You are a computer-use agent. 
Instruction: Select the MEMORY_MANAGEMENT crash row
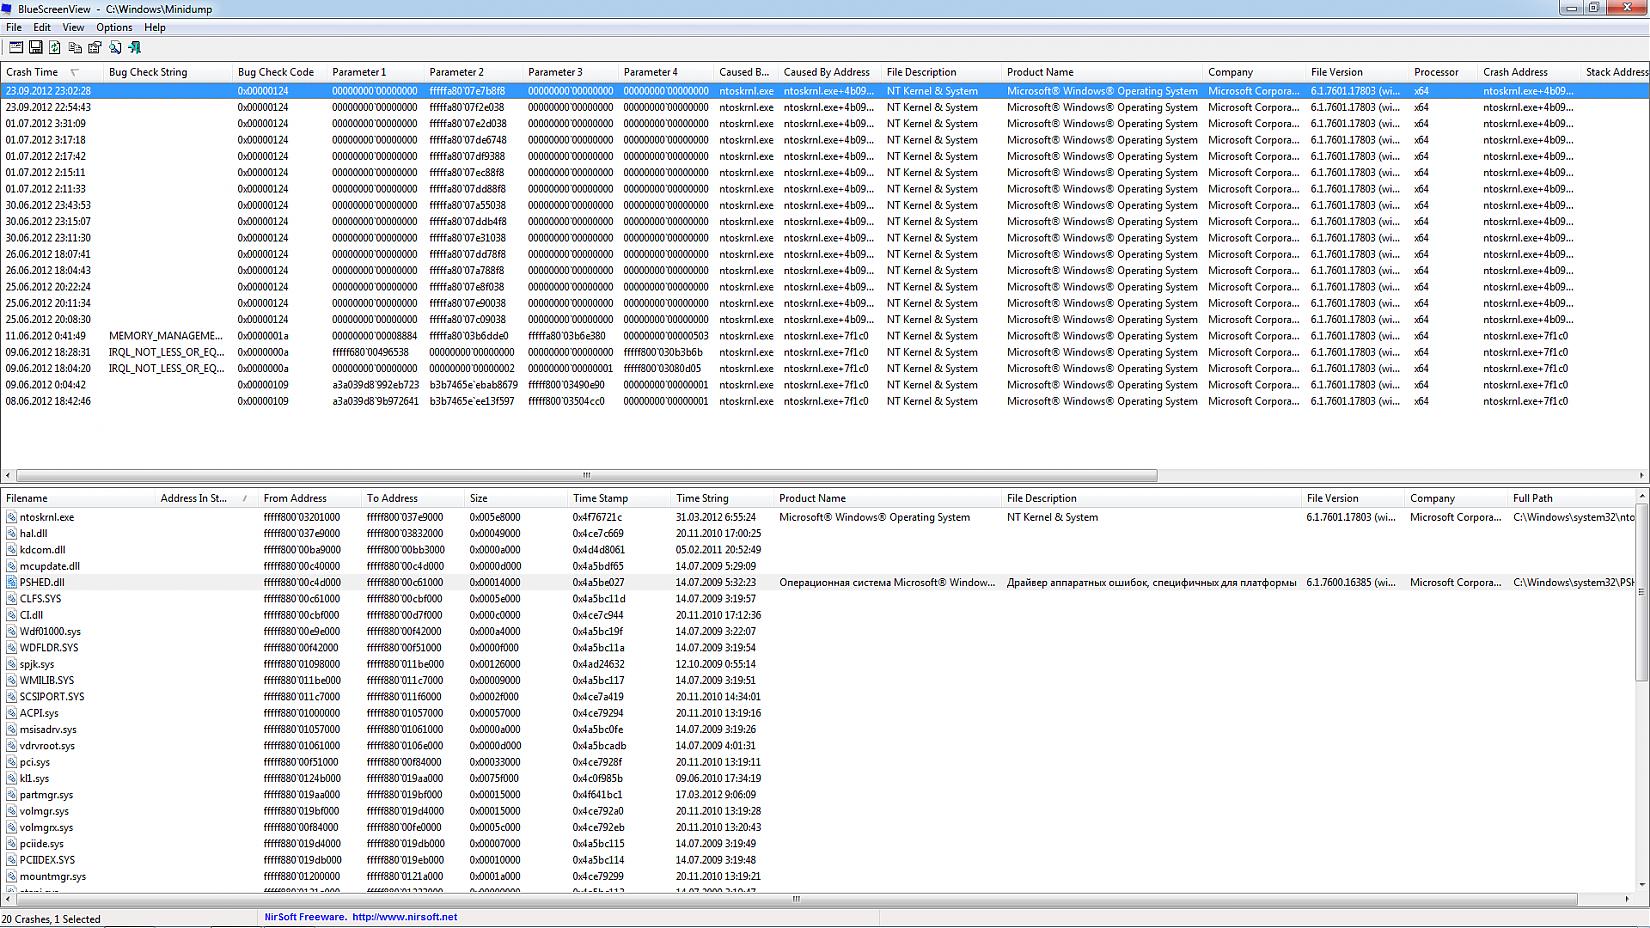[165, 336]
